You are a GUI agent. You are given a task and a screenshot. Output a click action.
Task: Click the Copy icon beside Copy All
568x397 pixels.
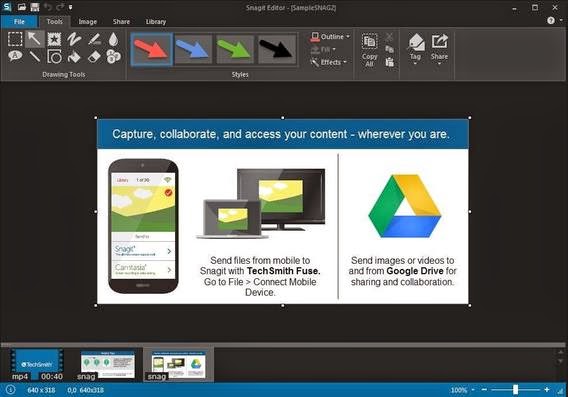(x=389, y=49)
